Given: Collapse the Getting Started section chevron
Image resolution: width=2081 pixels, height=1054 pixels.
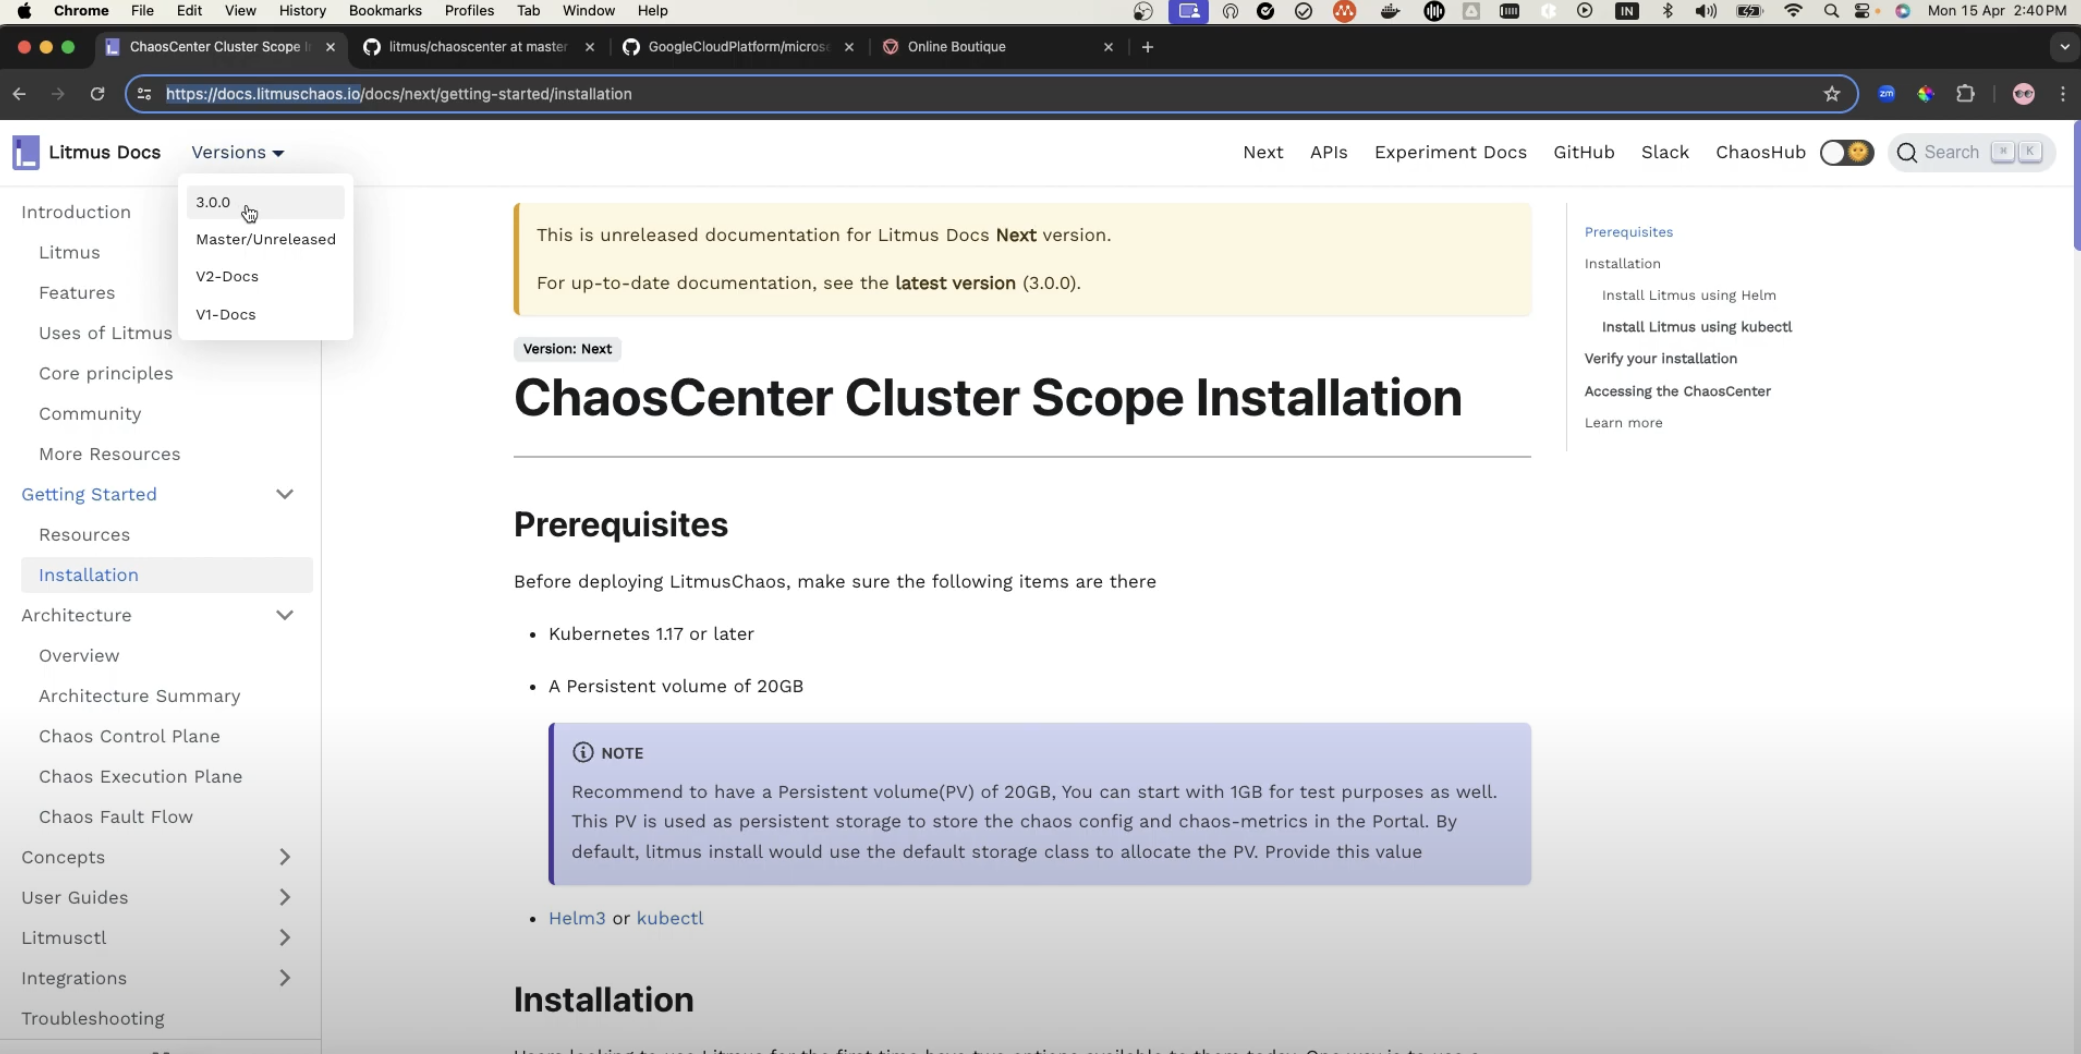Looking at the screenshot, I should tap(285, 494).
